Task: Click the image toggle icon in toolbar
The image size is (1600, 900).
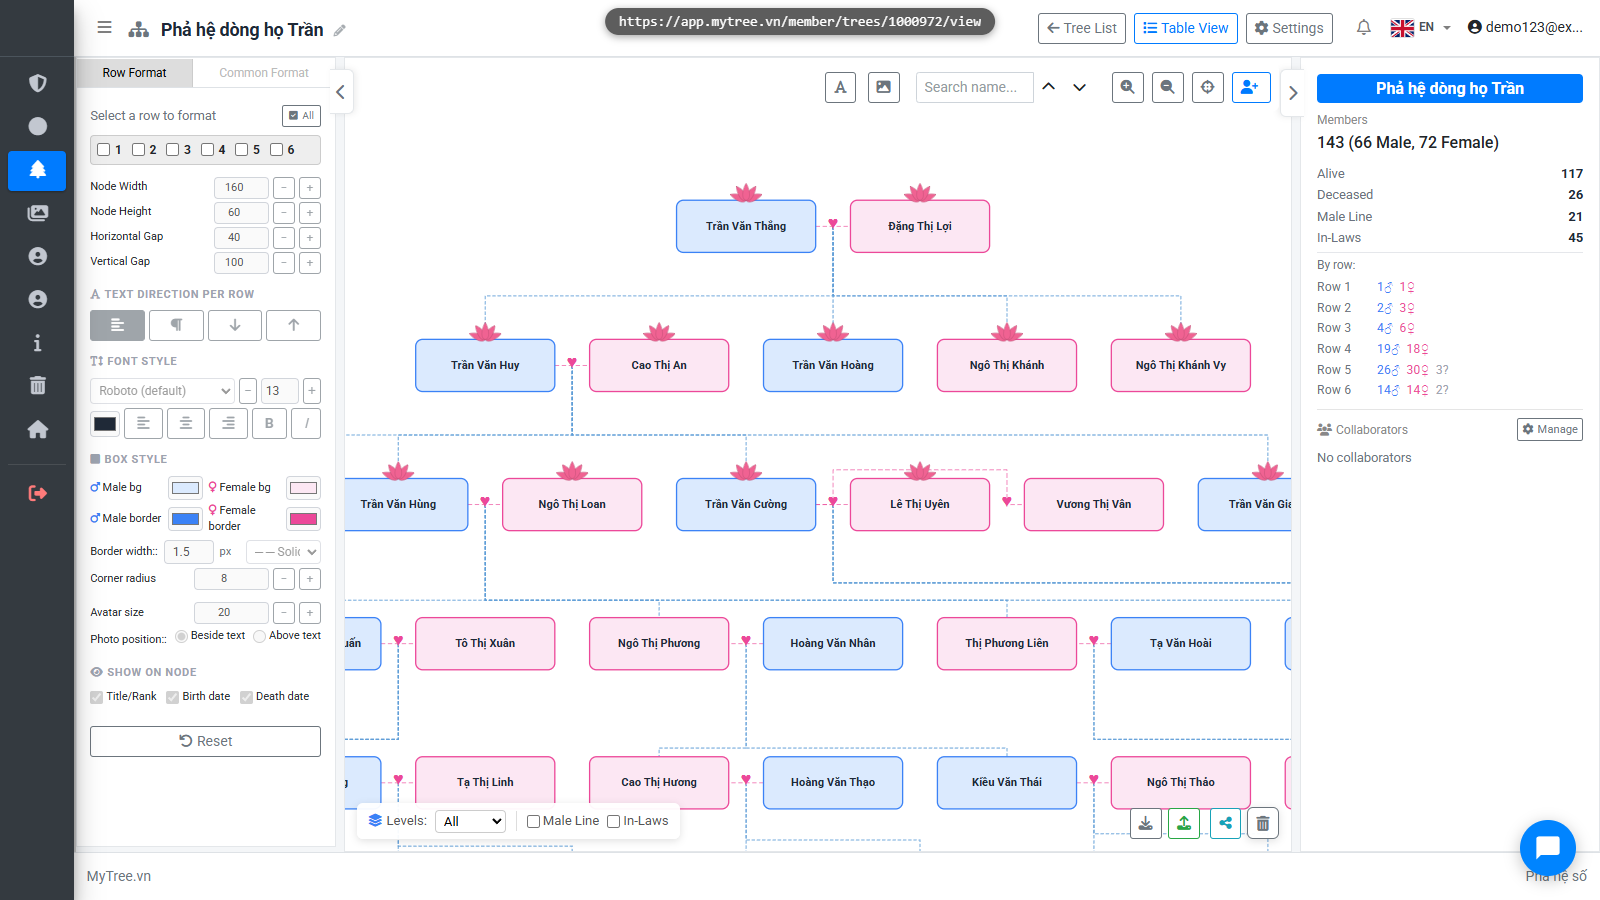Action: pos(884,87)
